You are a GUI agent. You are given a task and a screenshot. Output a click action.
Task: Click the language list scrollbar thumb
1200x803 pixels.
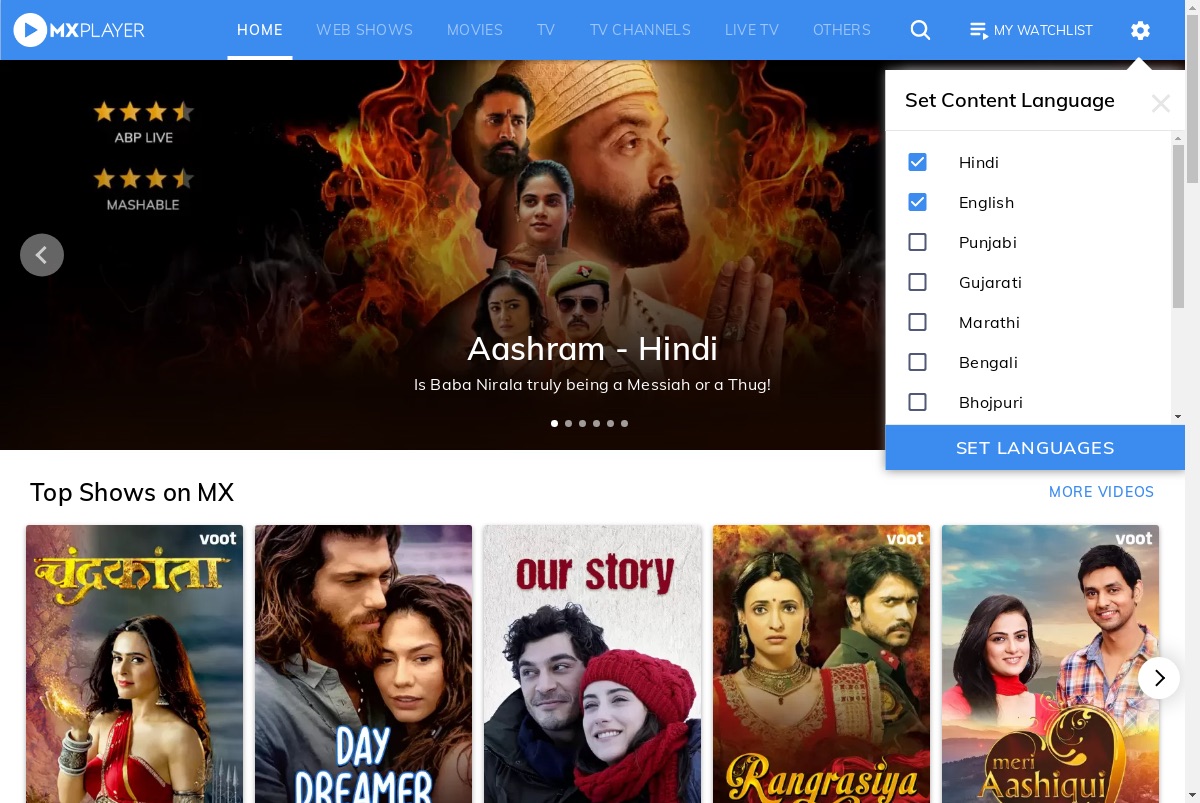coord(1178,225)
